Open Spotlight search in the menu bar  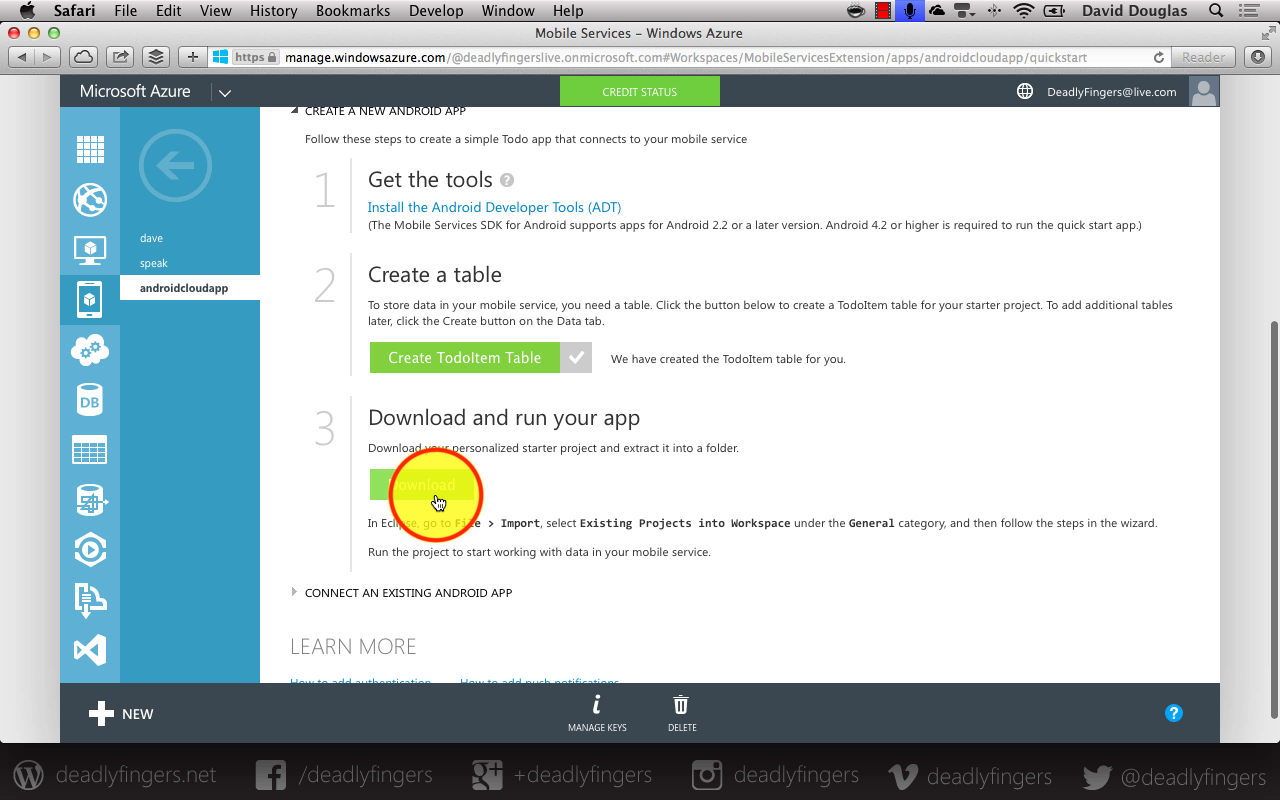coord(1216,11)
